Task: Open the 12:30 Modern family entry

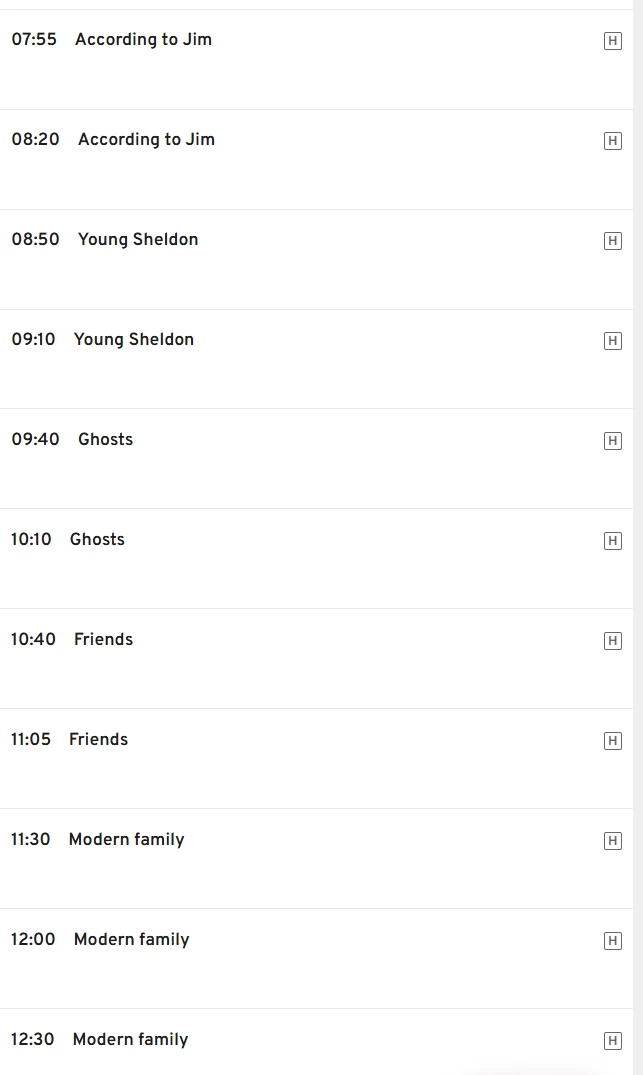Action: (130, 1040)
